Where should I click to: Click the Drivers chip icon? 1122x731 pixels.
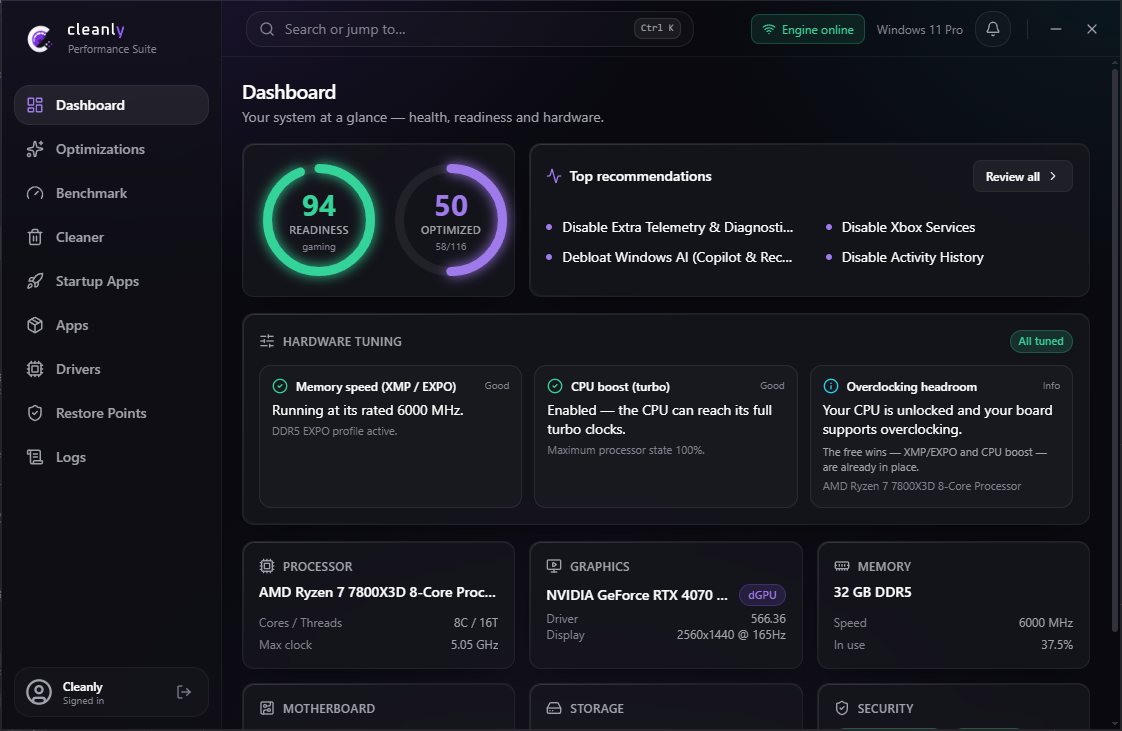tap(35, 369)
